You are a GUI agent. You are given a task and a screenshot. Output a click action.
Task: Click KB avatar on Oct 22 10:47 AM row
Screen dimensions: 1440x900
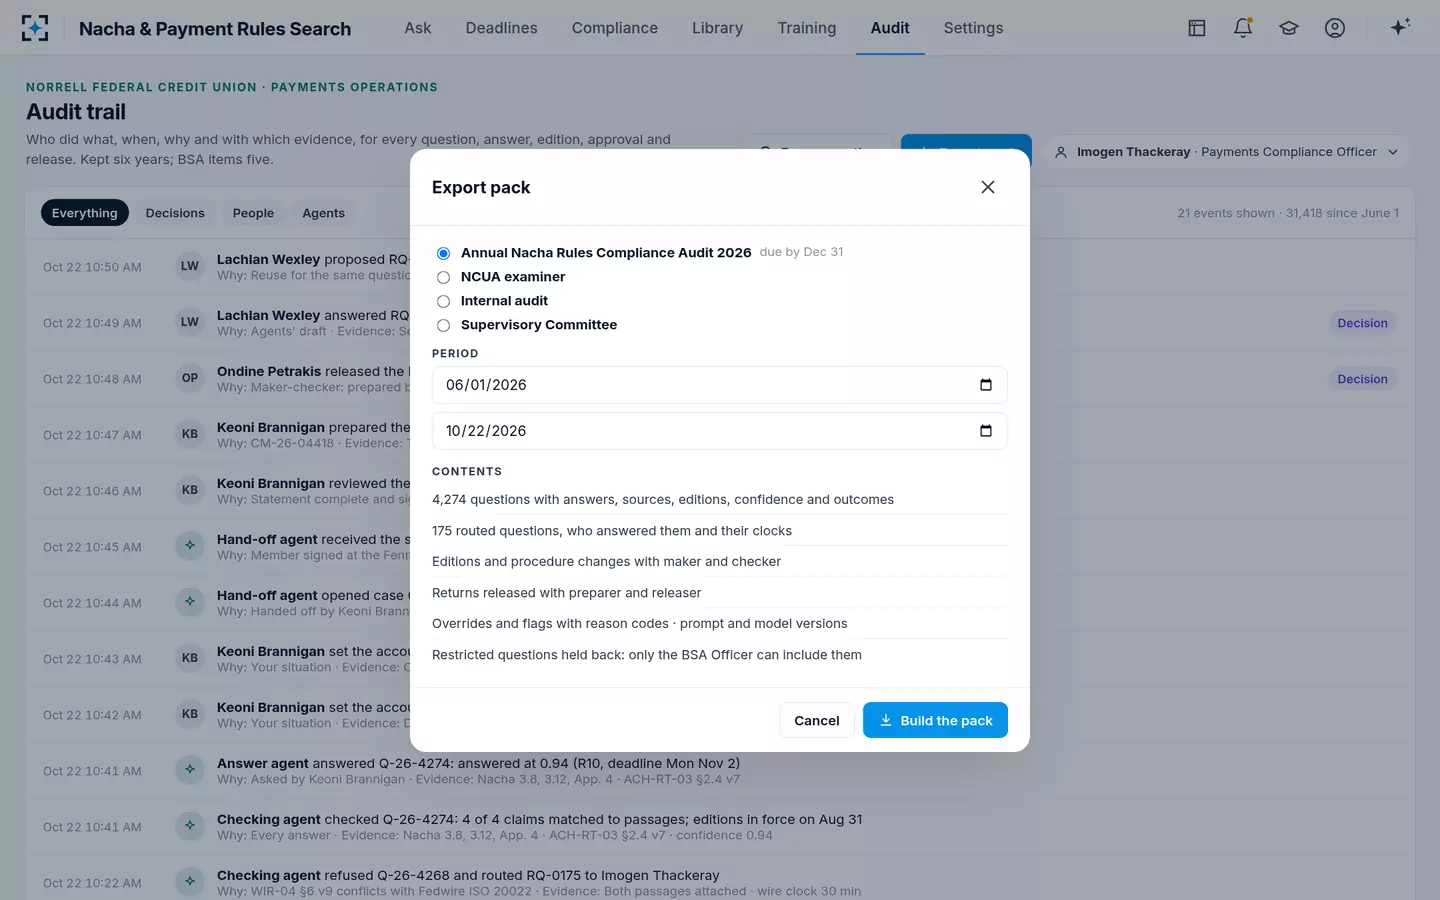pos(190,434)
